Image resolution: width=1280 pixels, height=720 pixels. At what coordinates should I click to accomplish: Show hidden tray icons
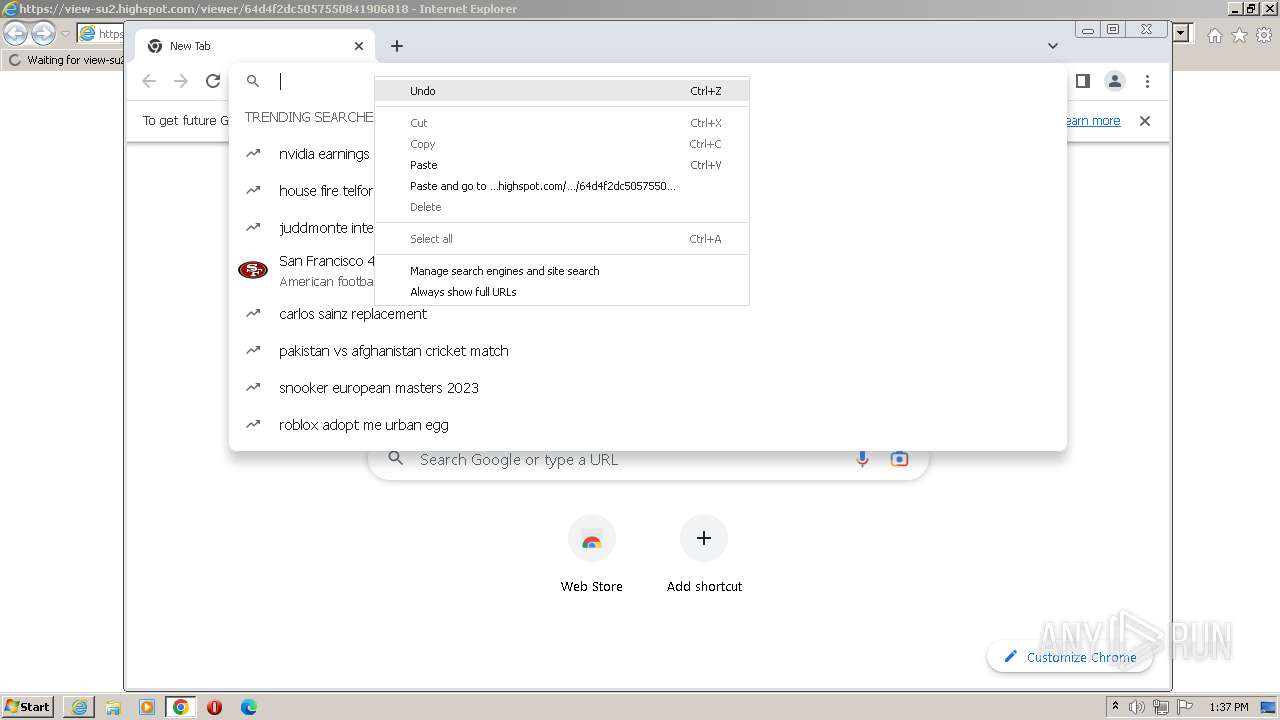[x=1115, y=707]
